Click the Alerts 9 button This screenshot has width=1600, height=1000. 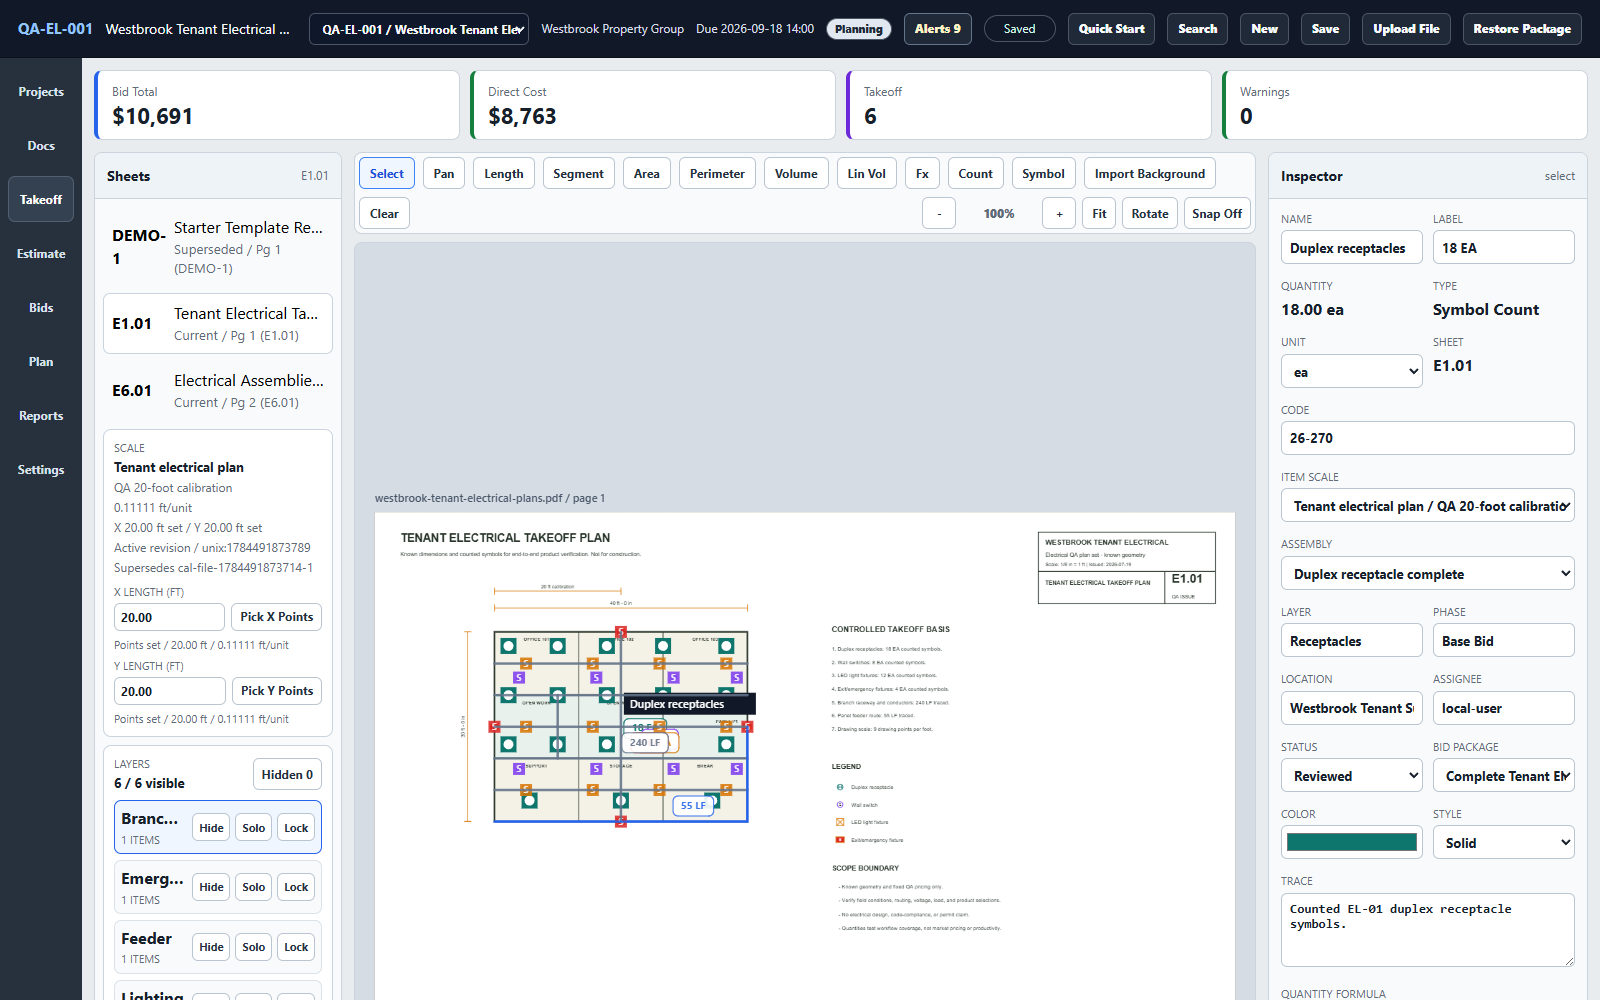pyautogui.click(x=937, y=29)
